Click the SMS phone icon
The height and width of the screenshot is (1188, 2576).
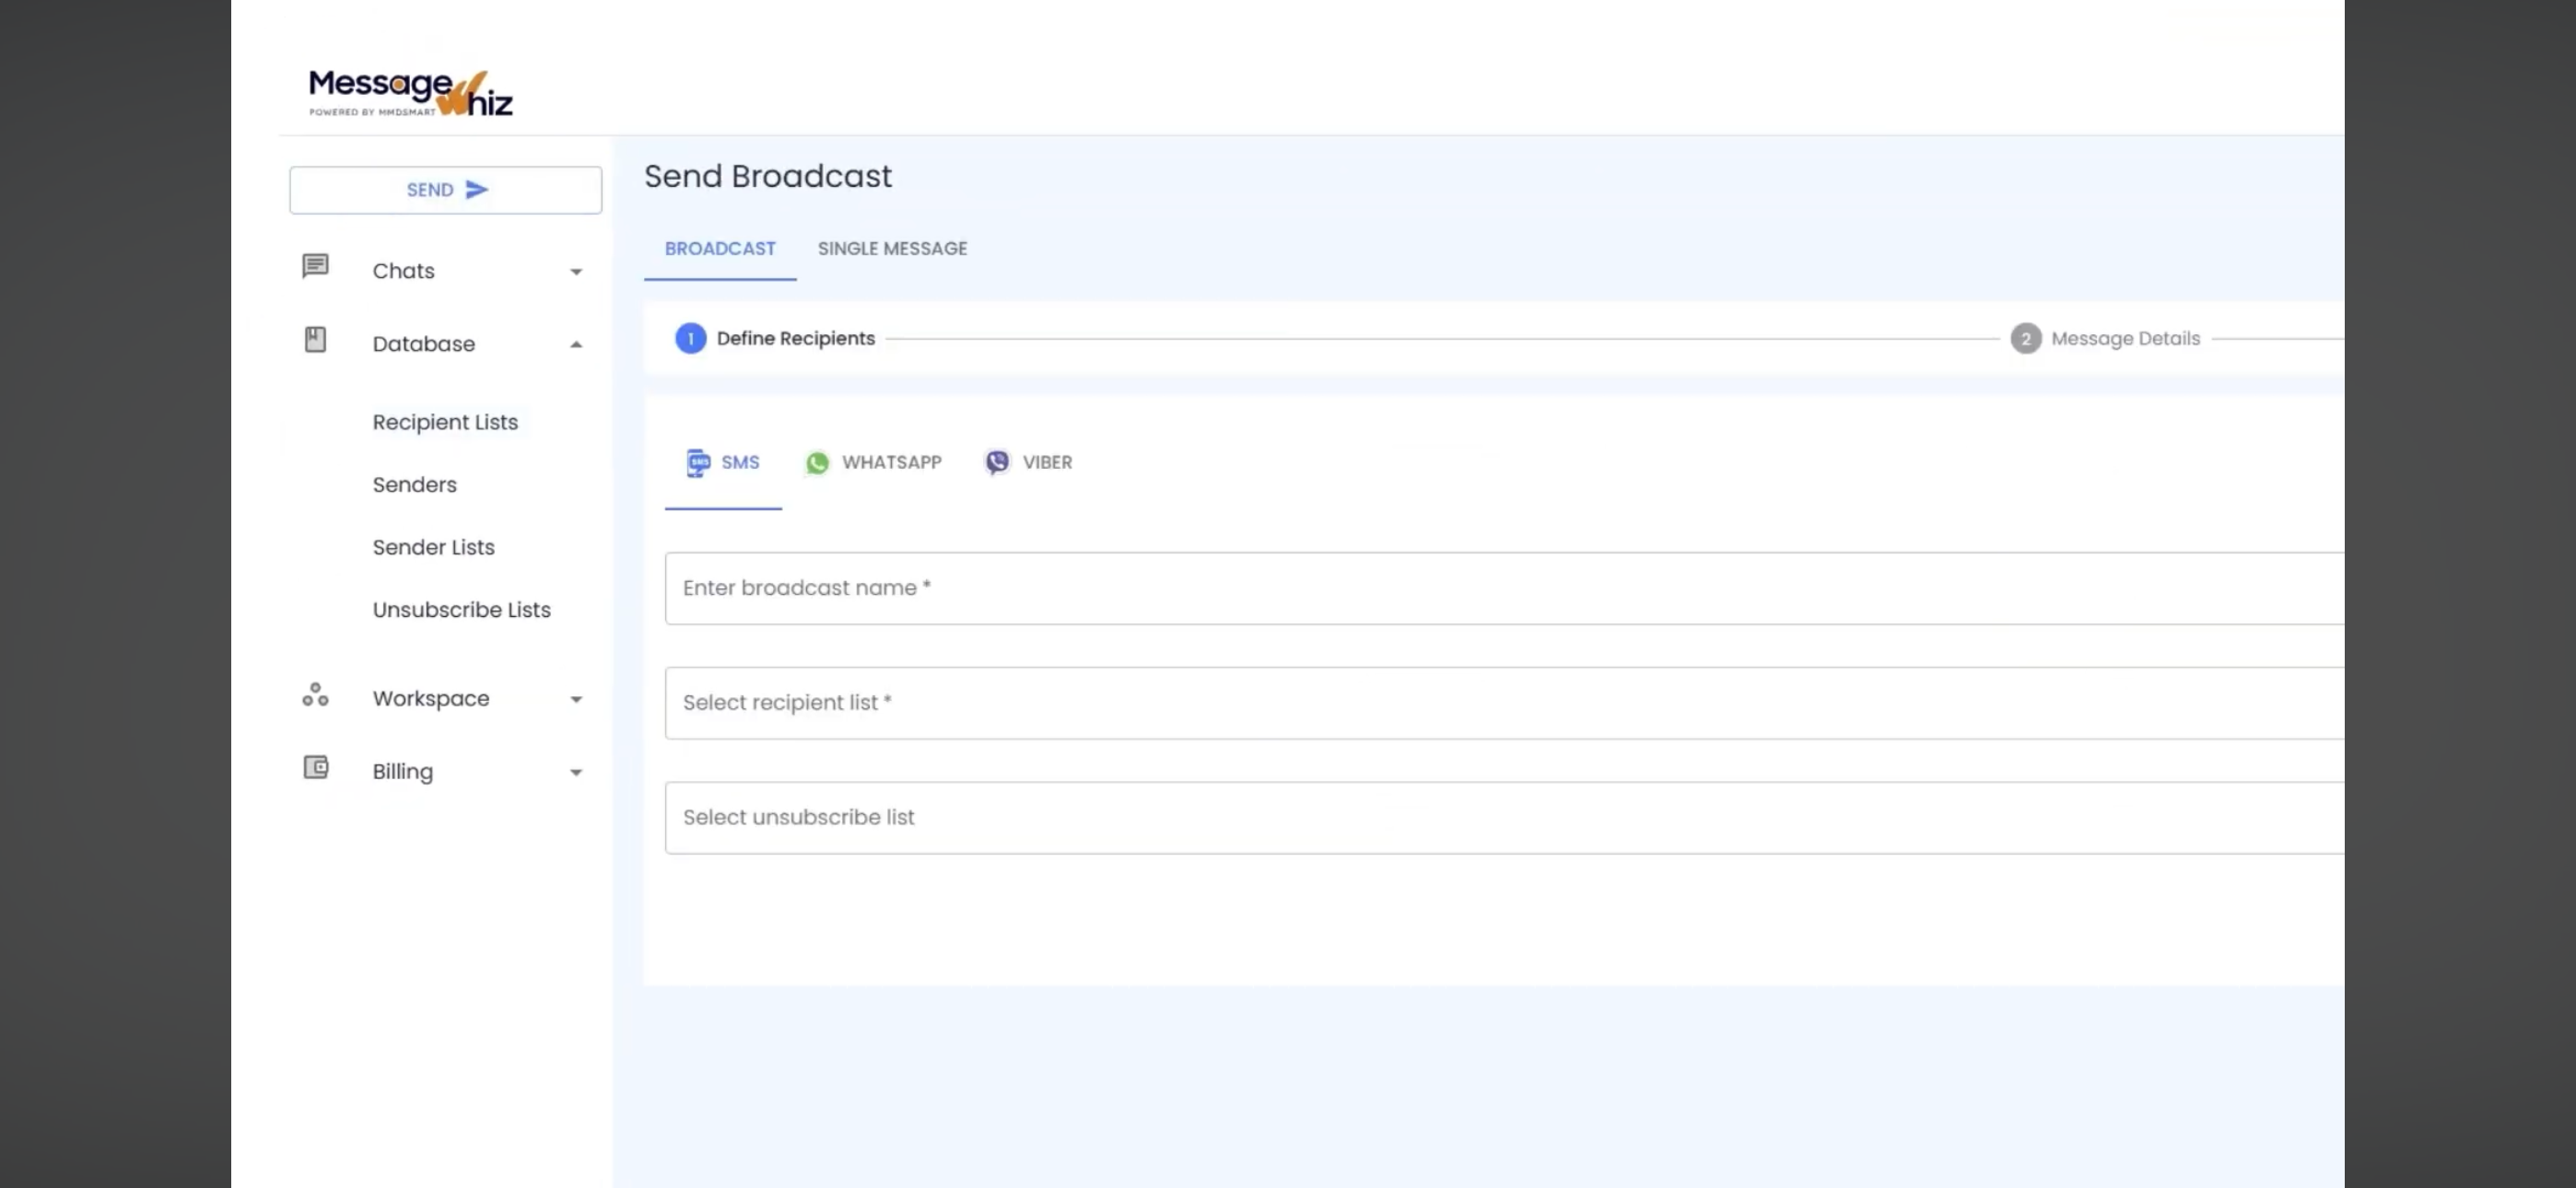[697, 463]
